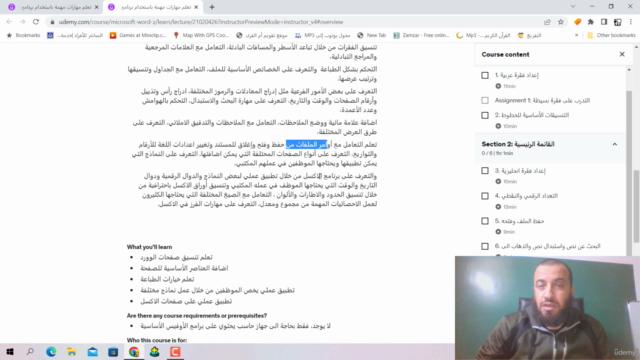Show more bookmarks chevron
640x360 pixels.
tap(576, 36)
